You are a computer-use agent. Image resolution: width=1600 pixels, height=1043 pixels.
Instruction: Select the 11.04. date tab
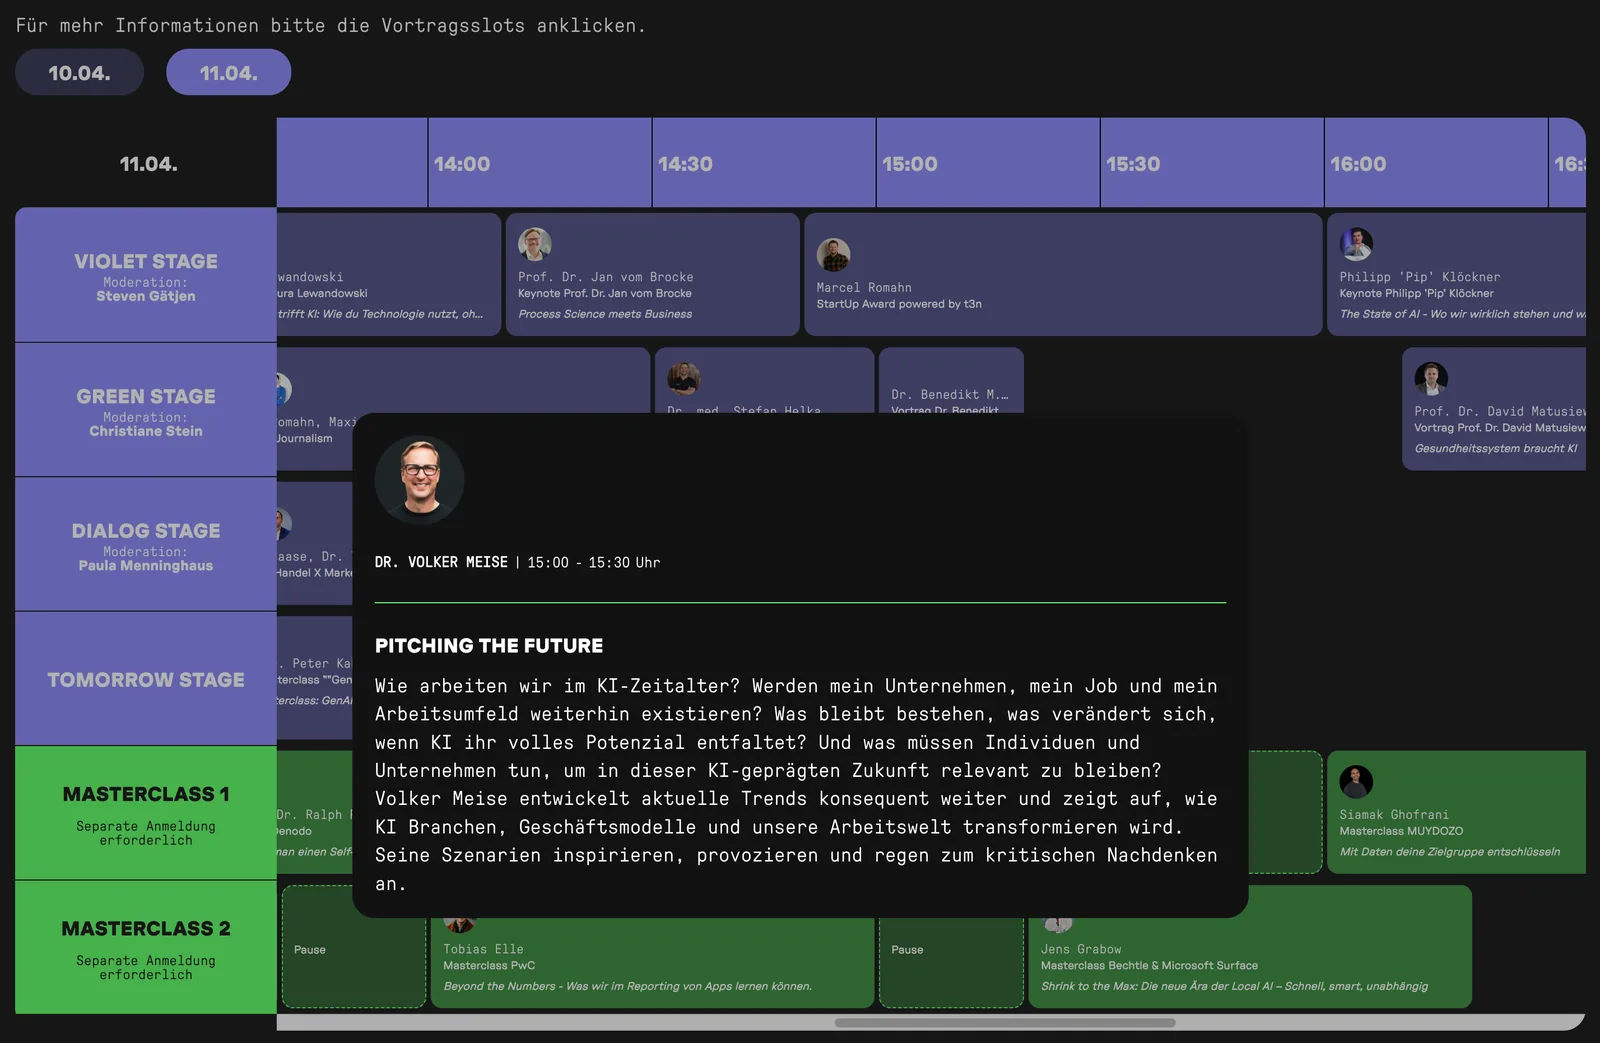[x=228, y=73]
